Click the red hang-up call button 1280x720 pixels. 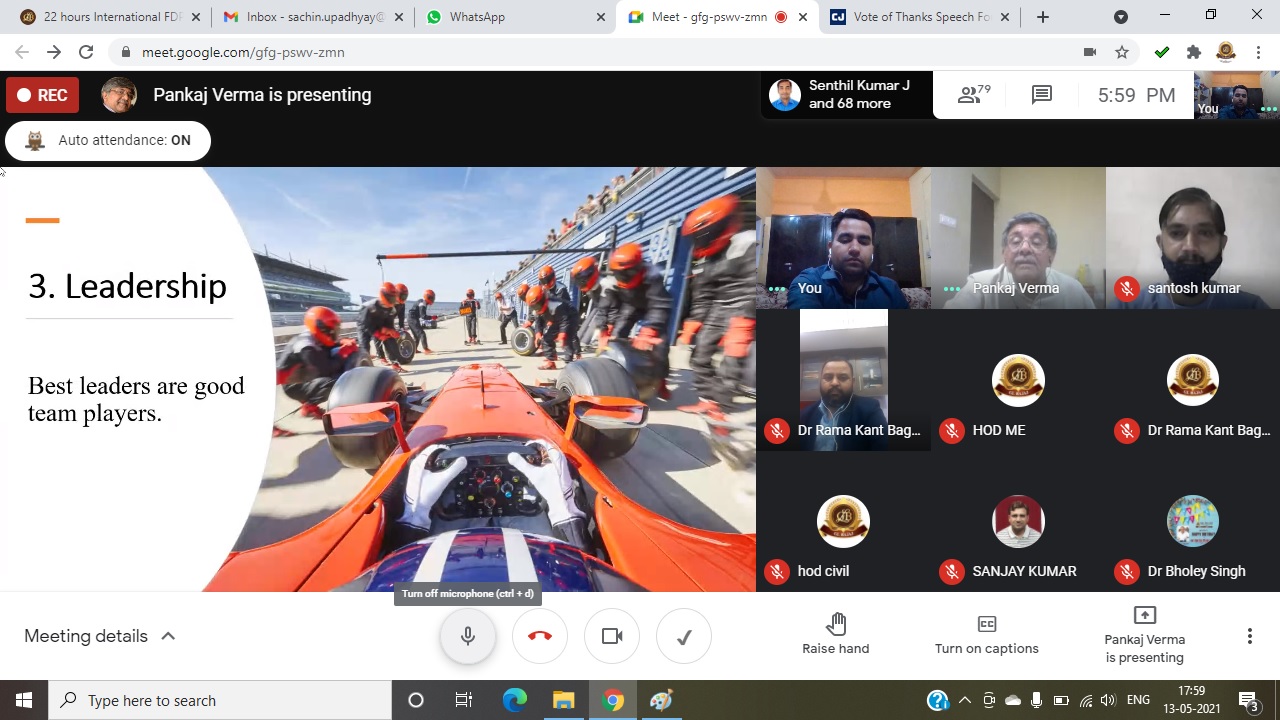(x=540, y=636)
